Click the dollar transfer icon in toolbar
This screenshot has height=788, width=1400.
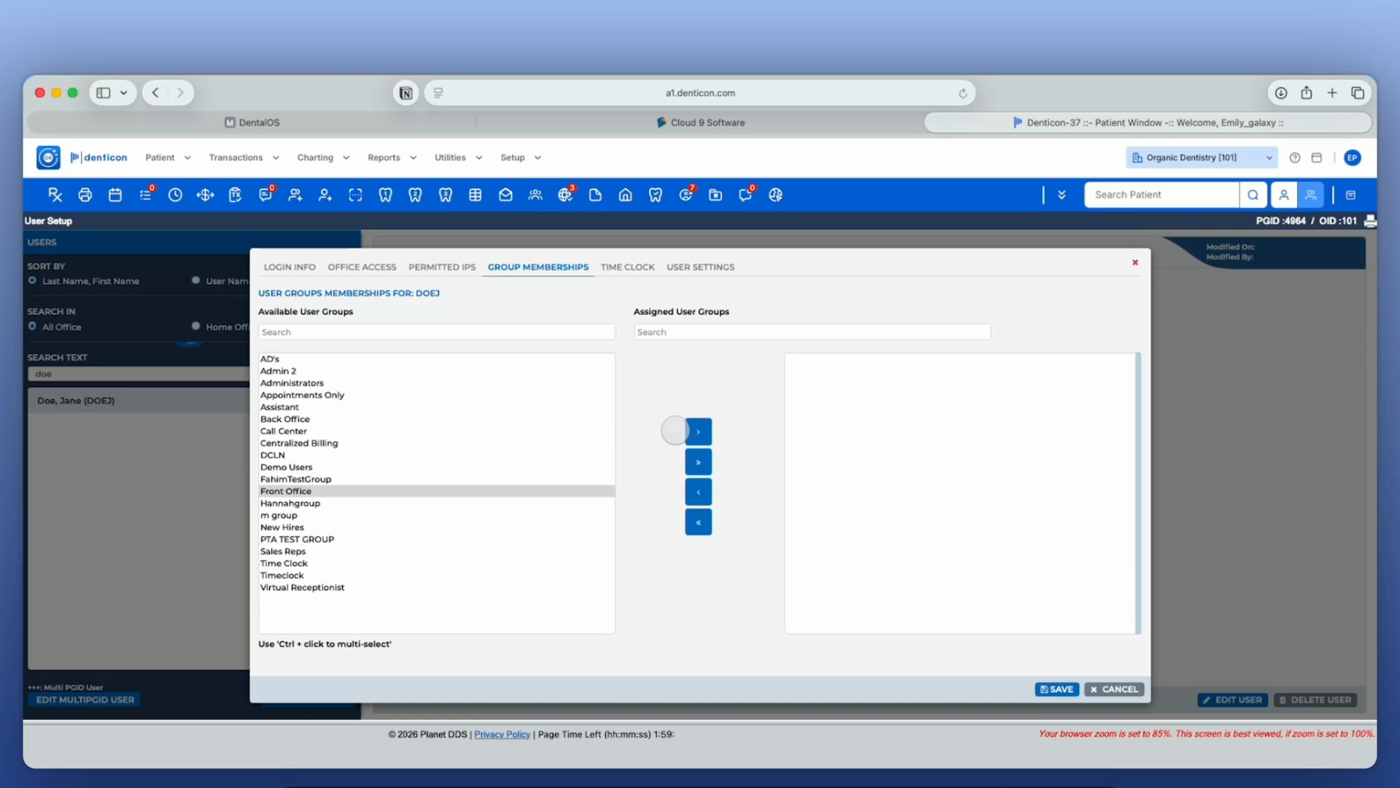click(205, 195)
